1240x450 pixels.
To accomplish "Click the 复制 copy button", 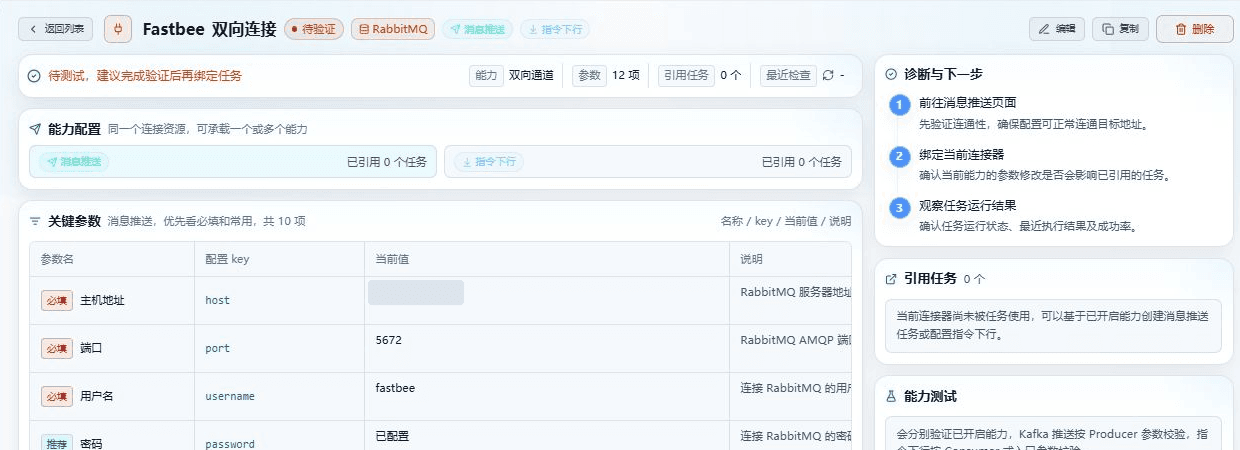I will (1120, 29).
